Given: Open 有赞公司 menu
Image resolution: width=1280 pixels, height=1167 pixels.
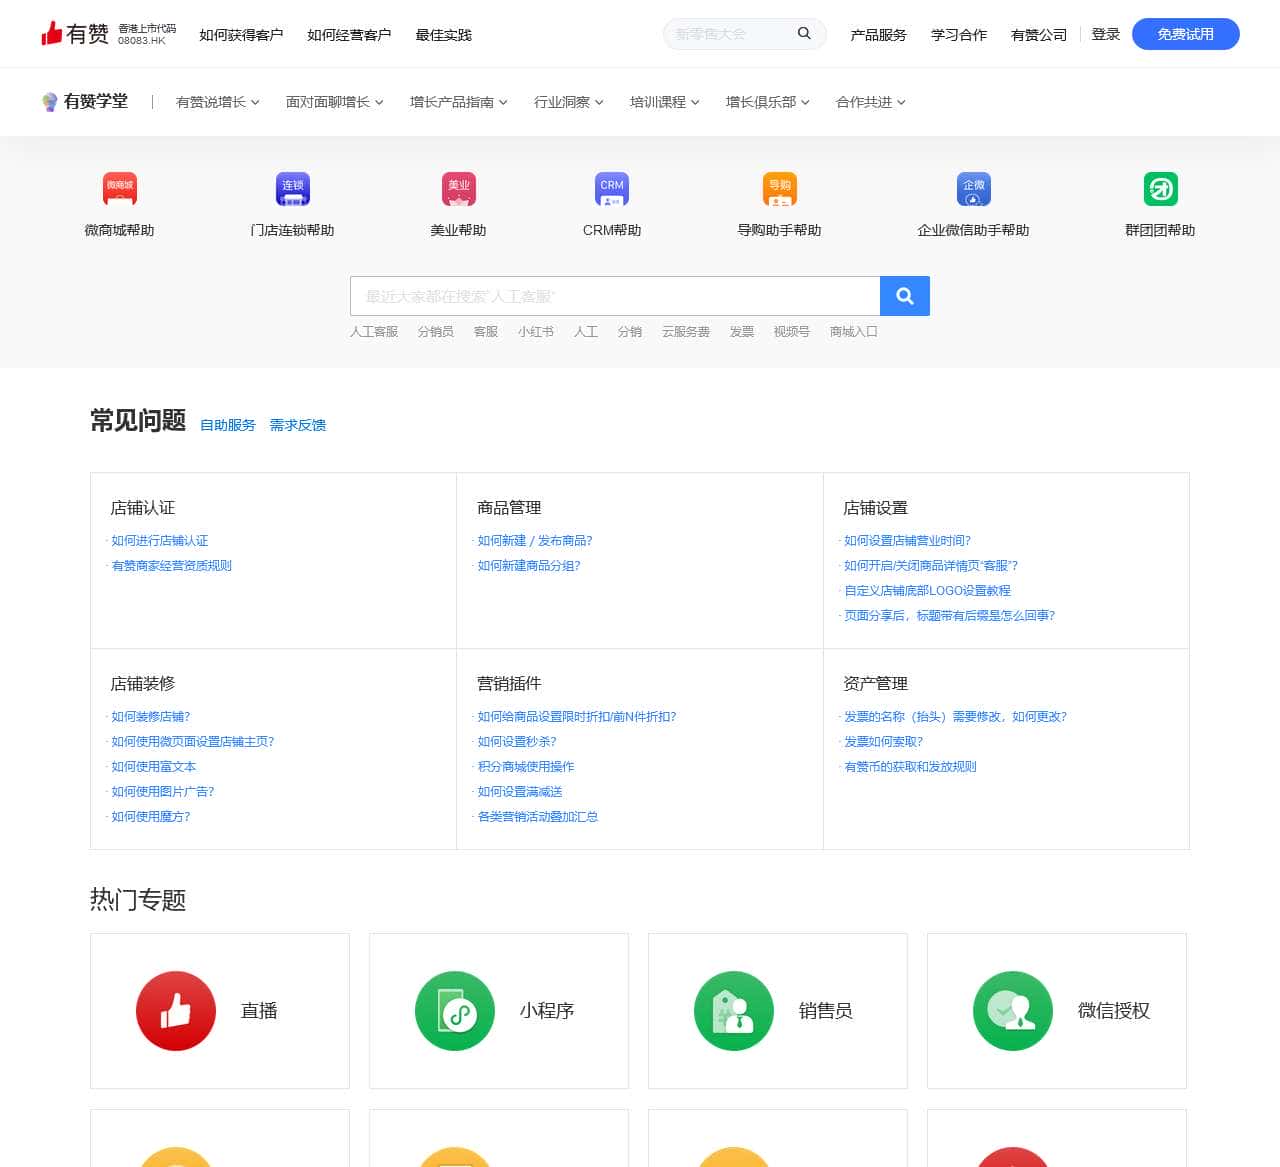Looking at the screenshot, I should 1039,35.
